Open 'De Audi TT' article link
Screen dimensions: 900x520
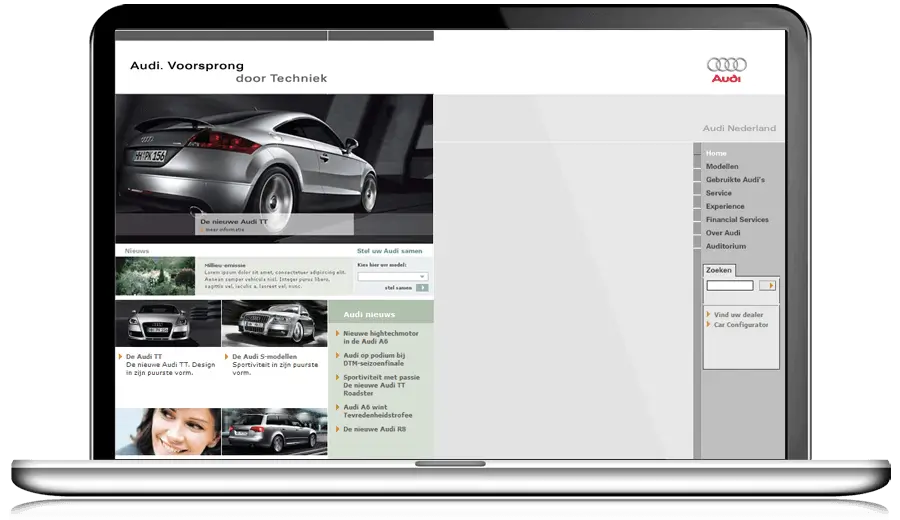(143, 356)
